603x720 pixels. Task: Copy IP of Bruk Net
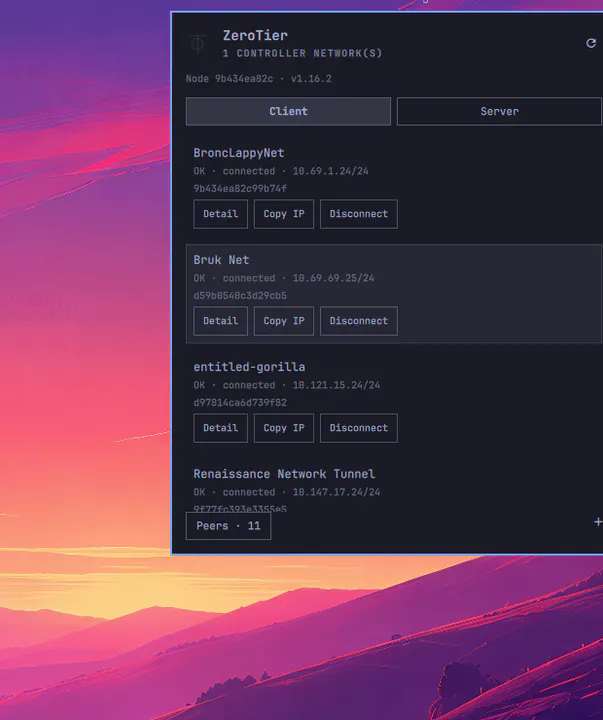(x=284, y=321)
